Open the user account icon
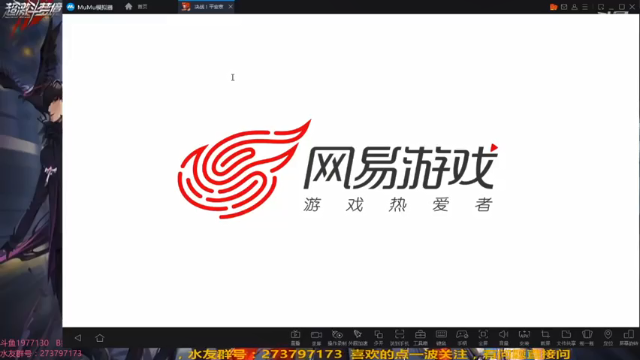640x360 pixels. click(x=574, y=7)
